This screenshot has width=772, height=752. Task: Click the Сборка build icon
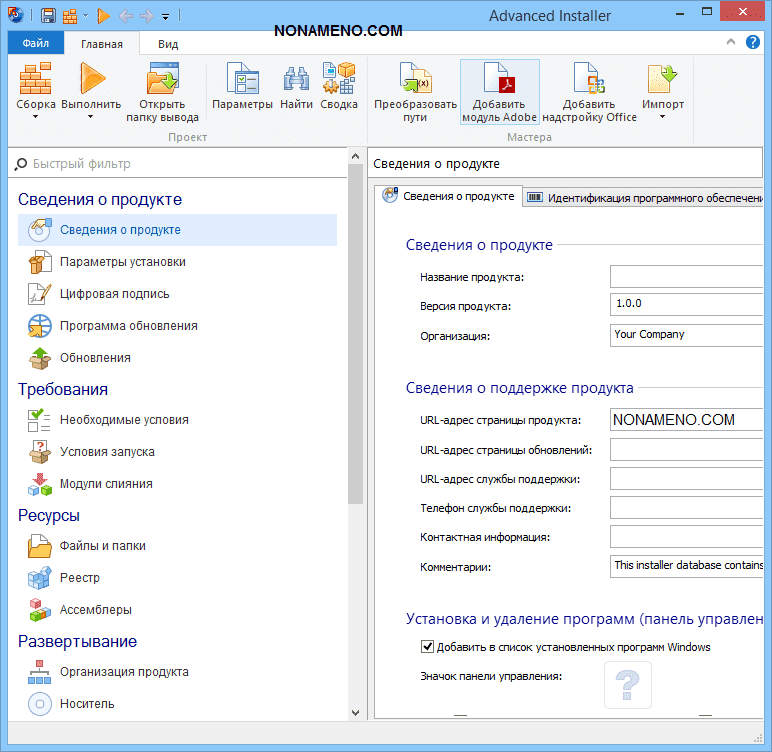pos(36,78)
